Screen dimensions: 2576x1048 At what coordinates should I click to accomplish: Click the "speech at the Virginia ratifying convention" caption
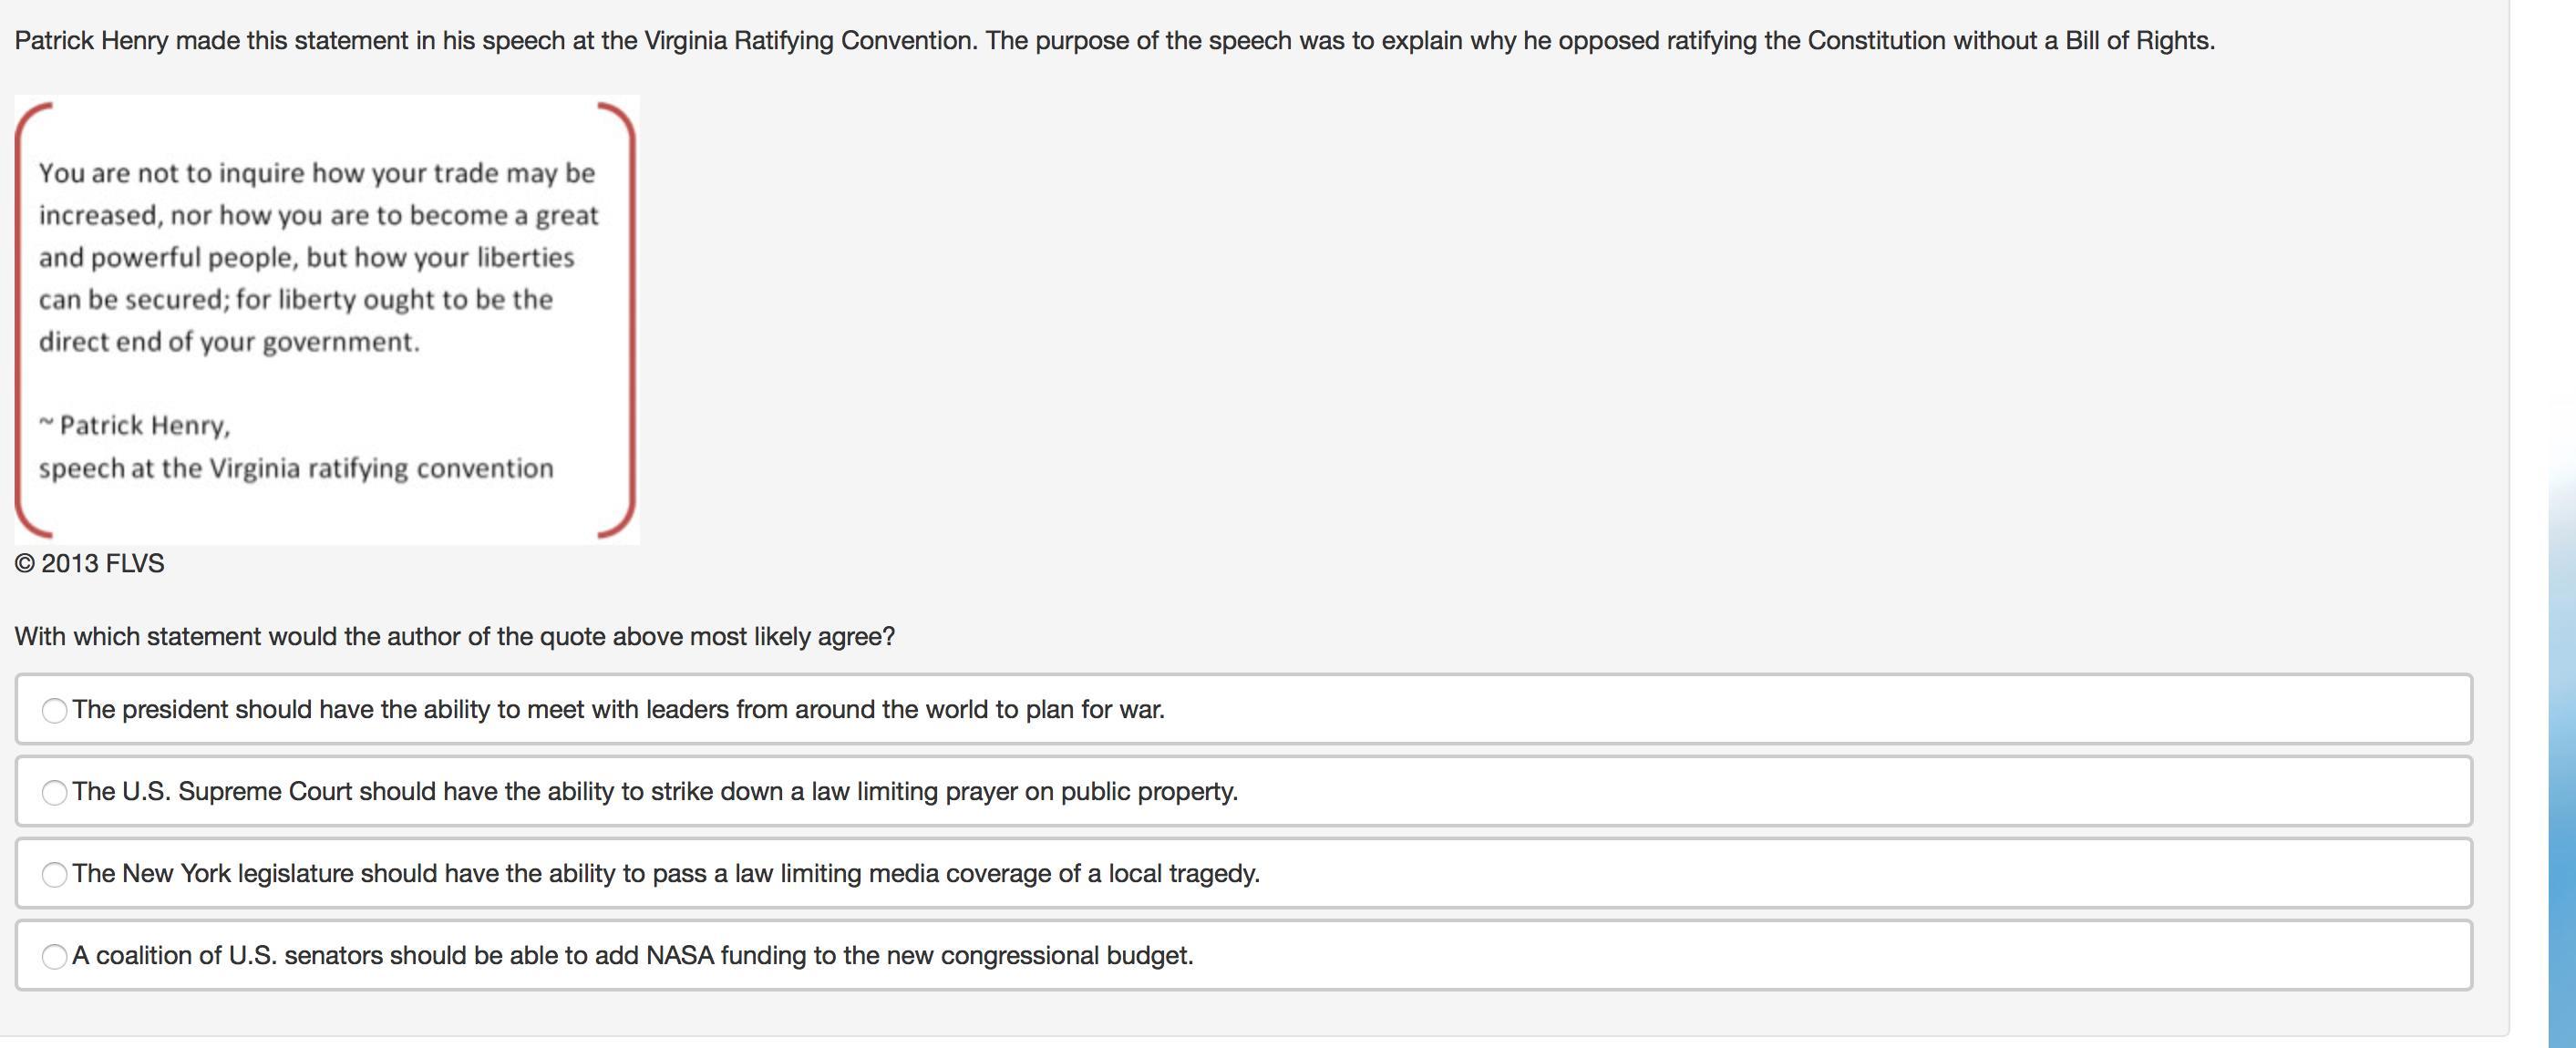(x=296, y=469)
